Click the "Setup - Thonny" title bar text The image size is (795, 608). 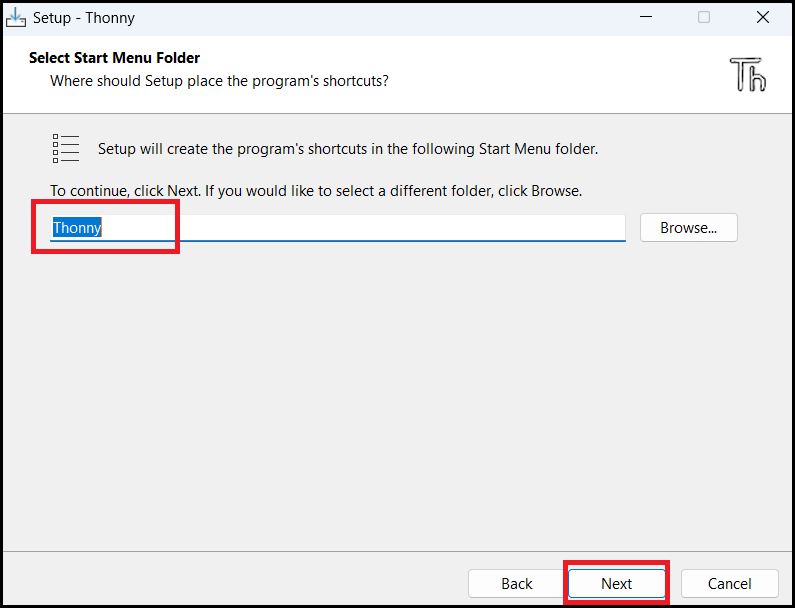tap(84, 18)
